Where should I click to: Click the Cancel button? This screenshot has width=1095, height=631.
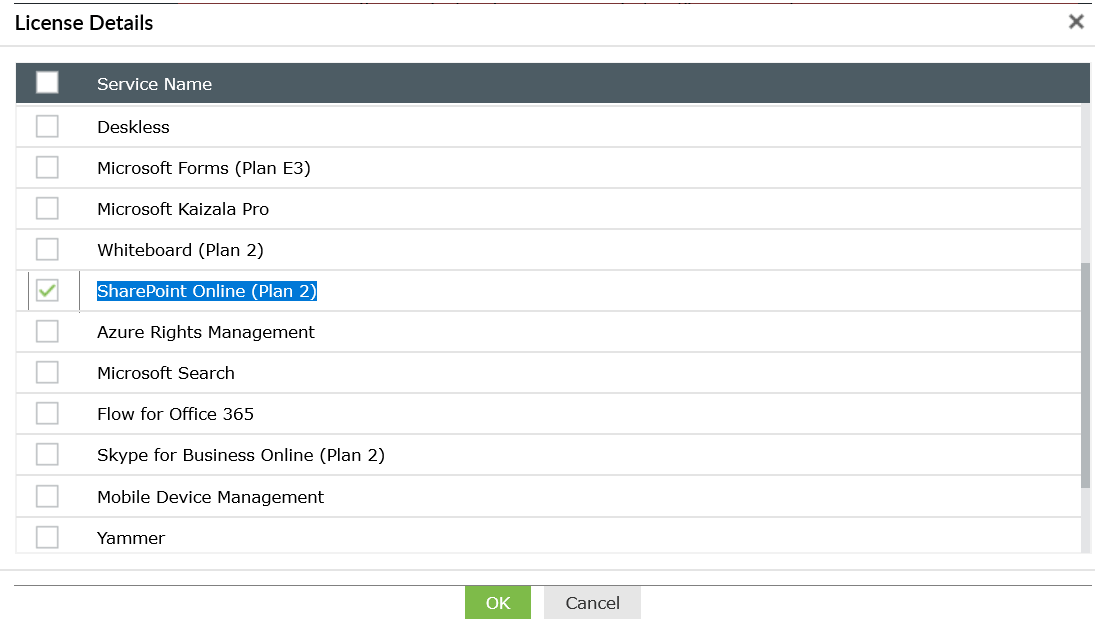click(x=591, y=602)
